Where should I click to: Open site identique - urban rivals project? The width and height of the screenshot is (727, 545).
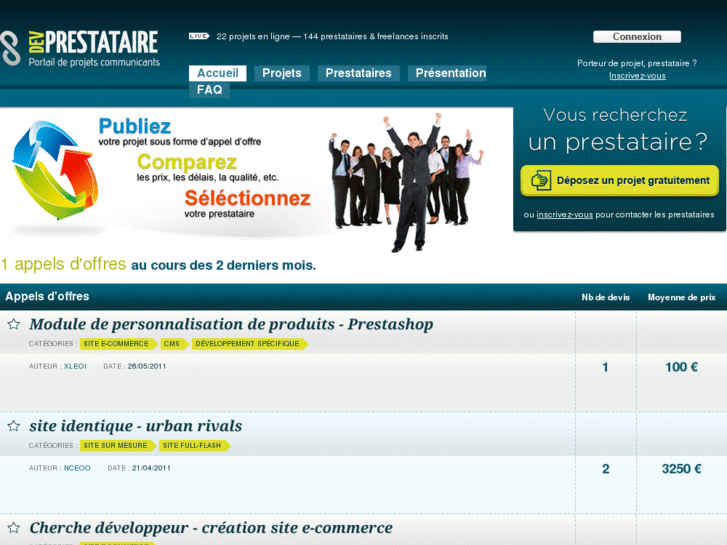pyautogui.click(x=135, y=426)
